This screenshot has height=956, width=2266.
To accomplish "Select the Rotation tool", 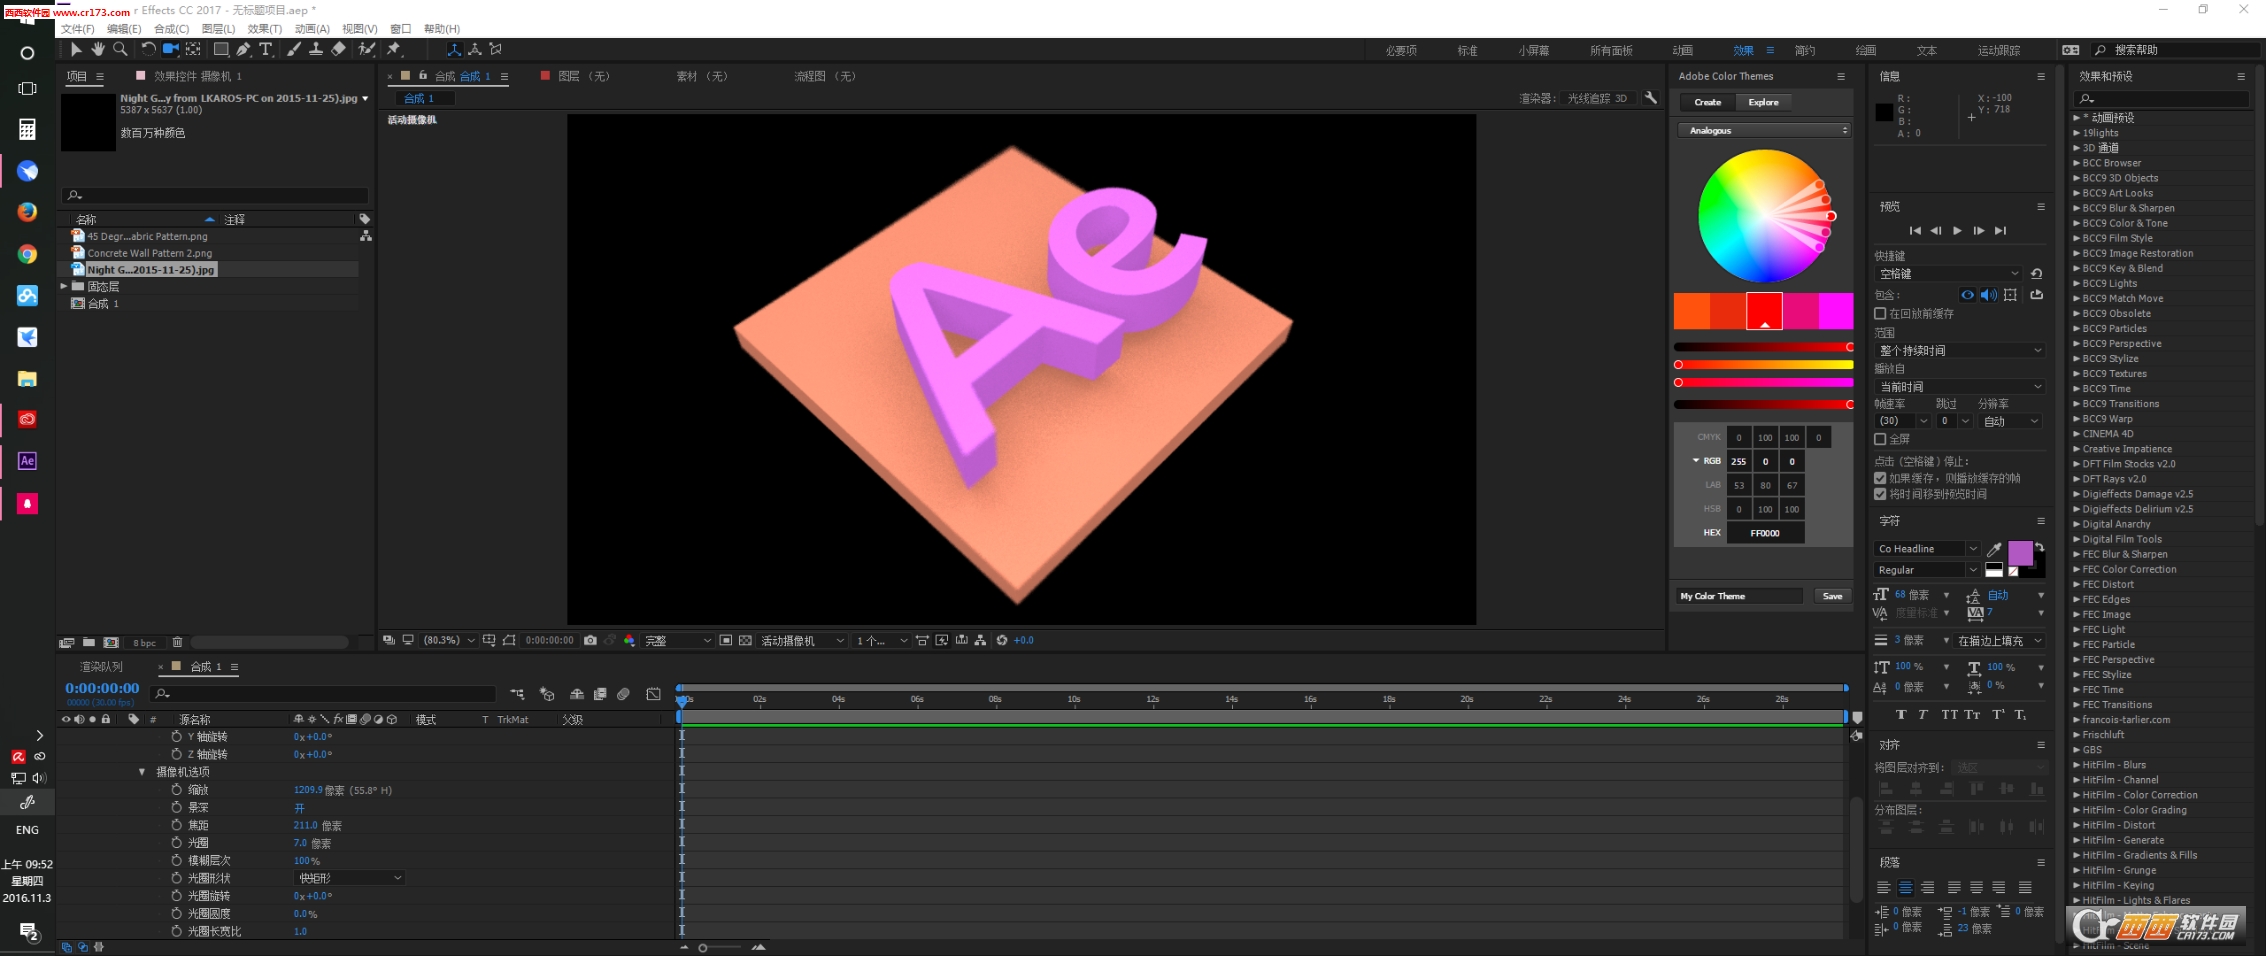I will pyautogui.click(x=148, y=49).
